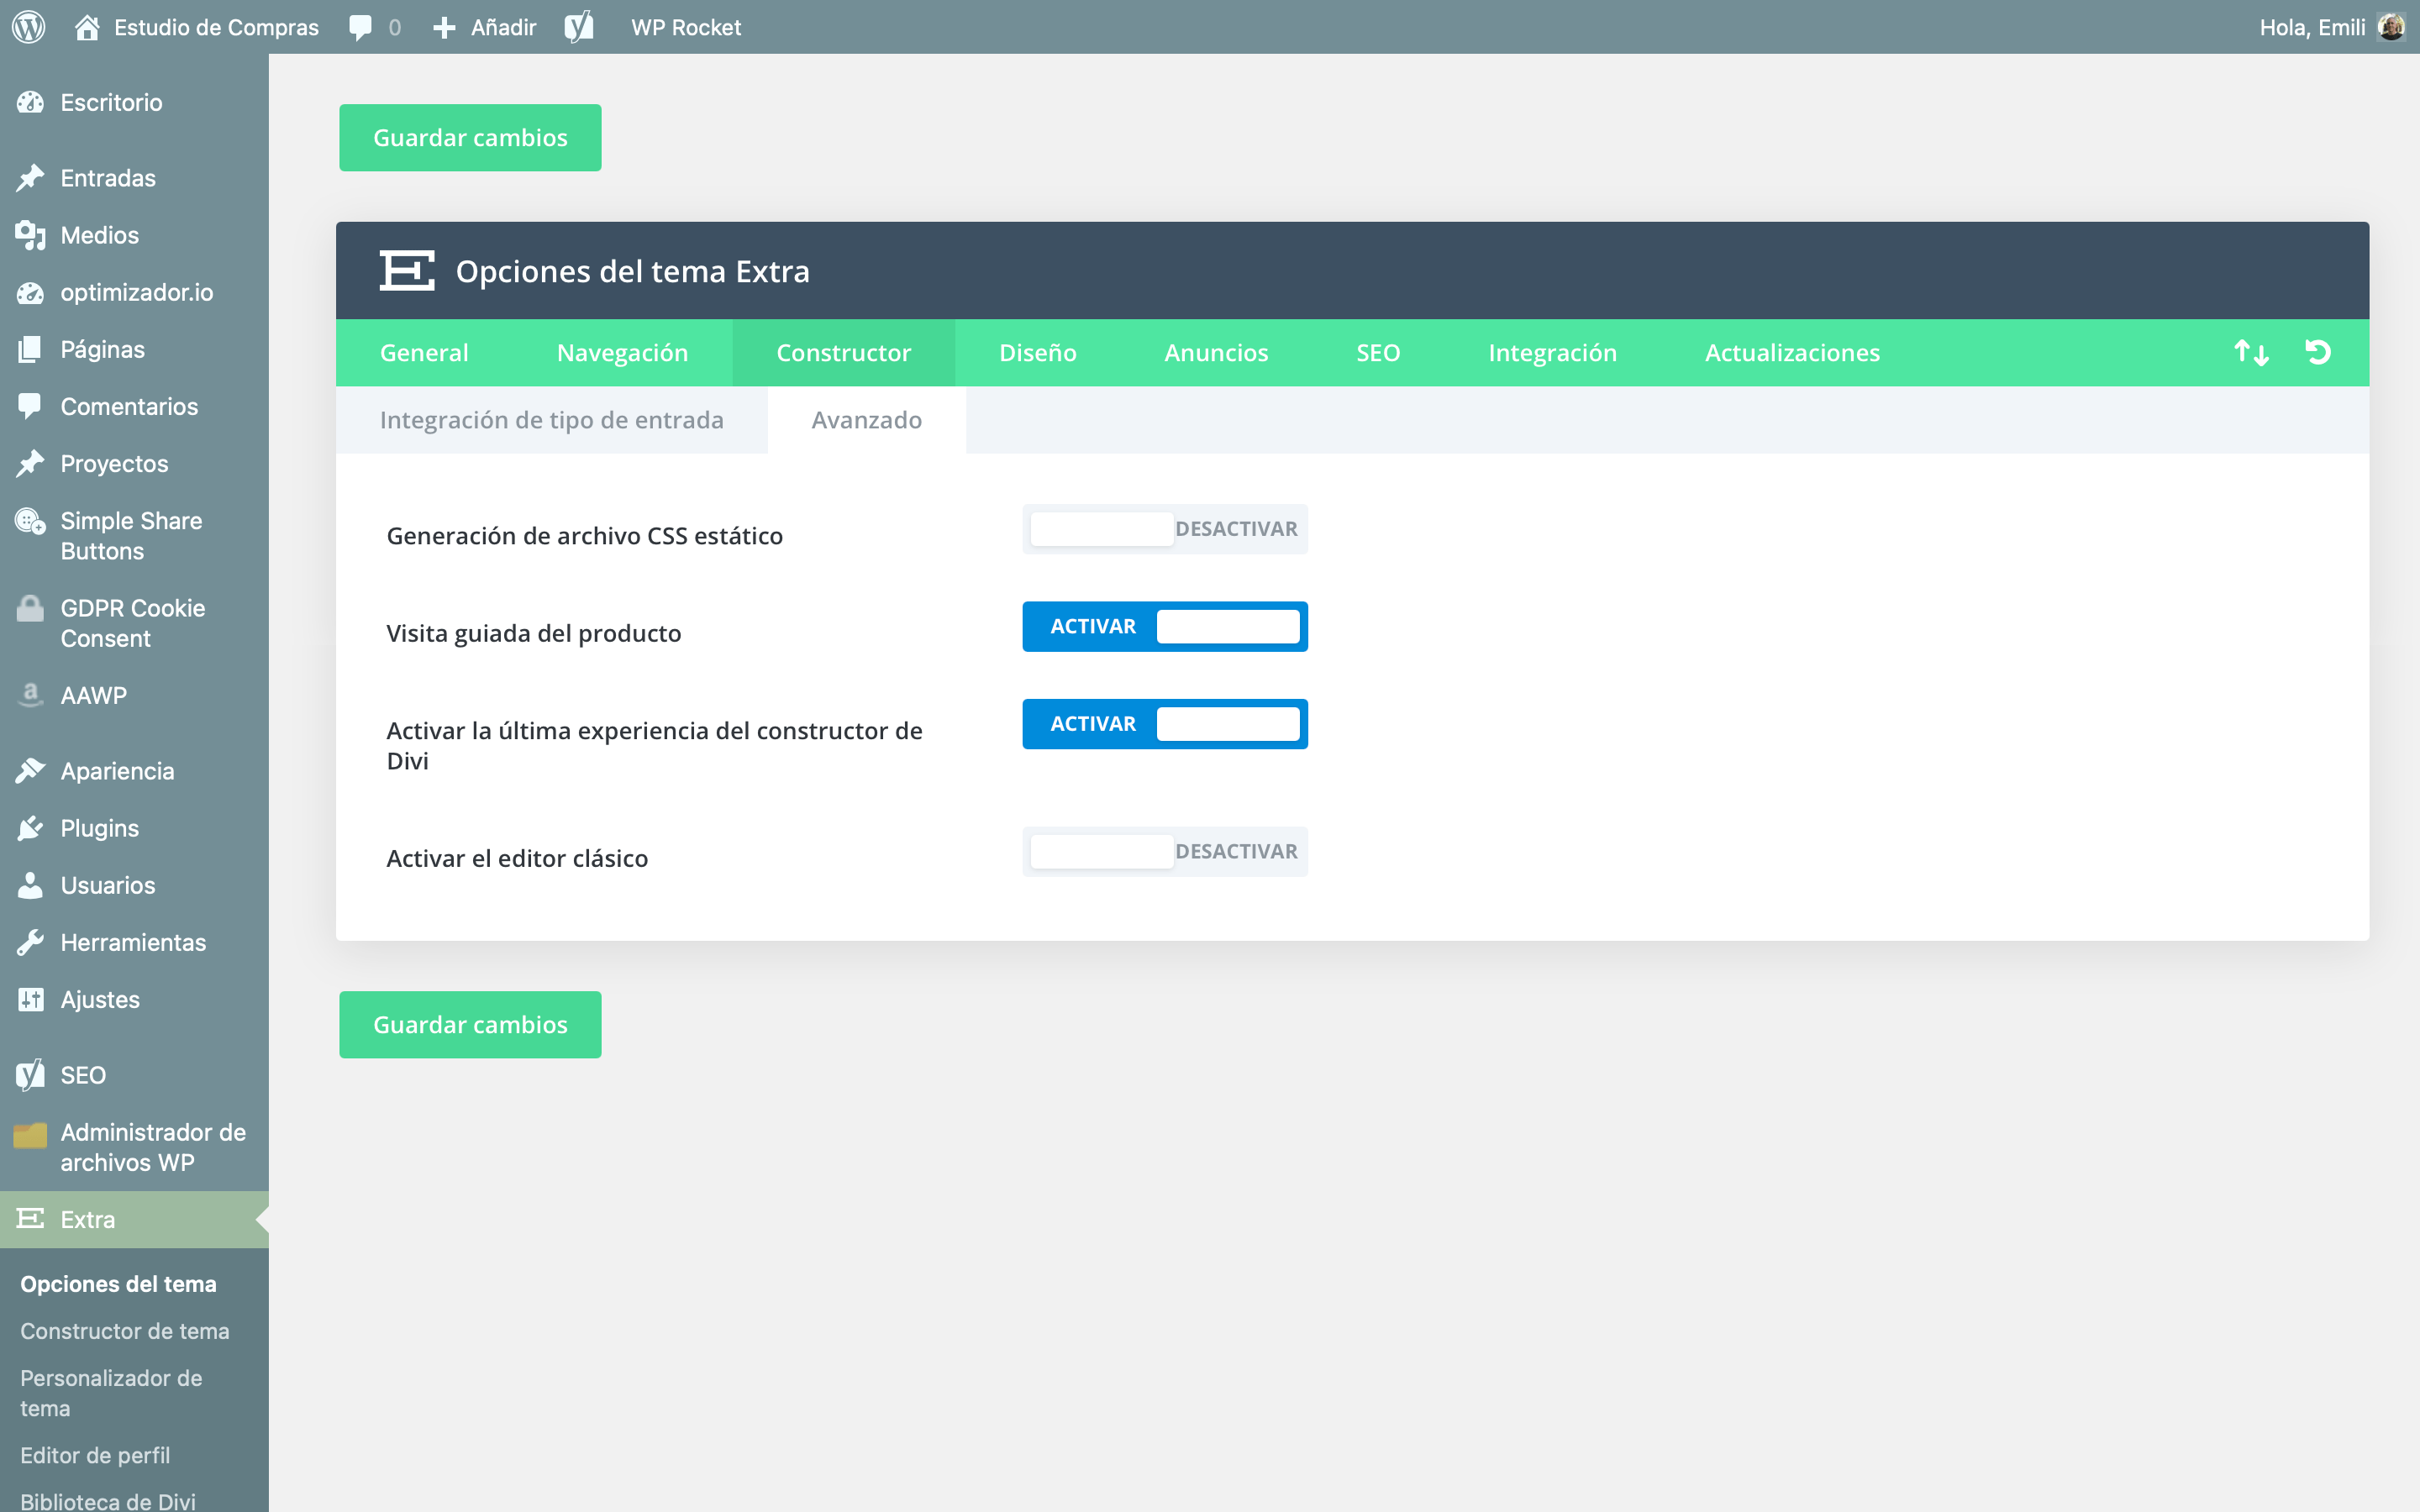Open the SEO options tab

pos(1378,353)
